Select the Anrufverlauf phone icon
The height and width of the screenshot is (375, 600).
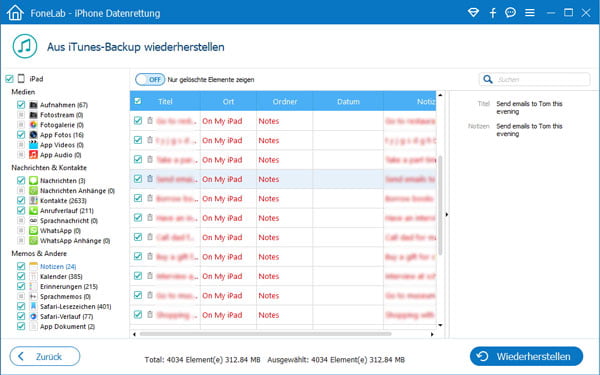click(x=33, y=210)
